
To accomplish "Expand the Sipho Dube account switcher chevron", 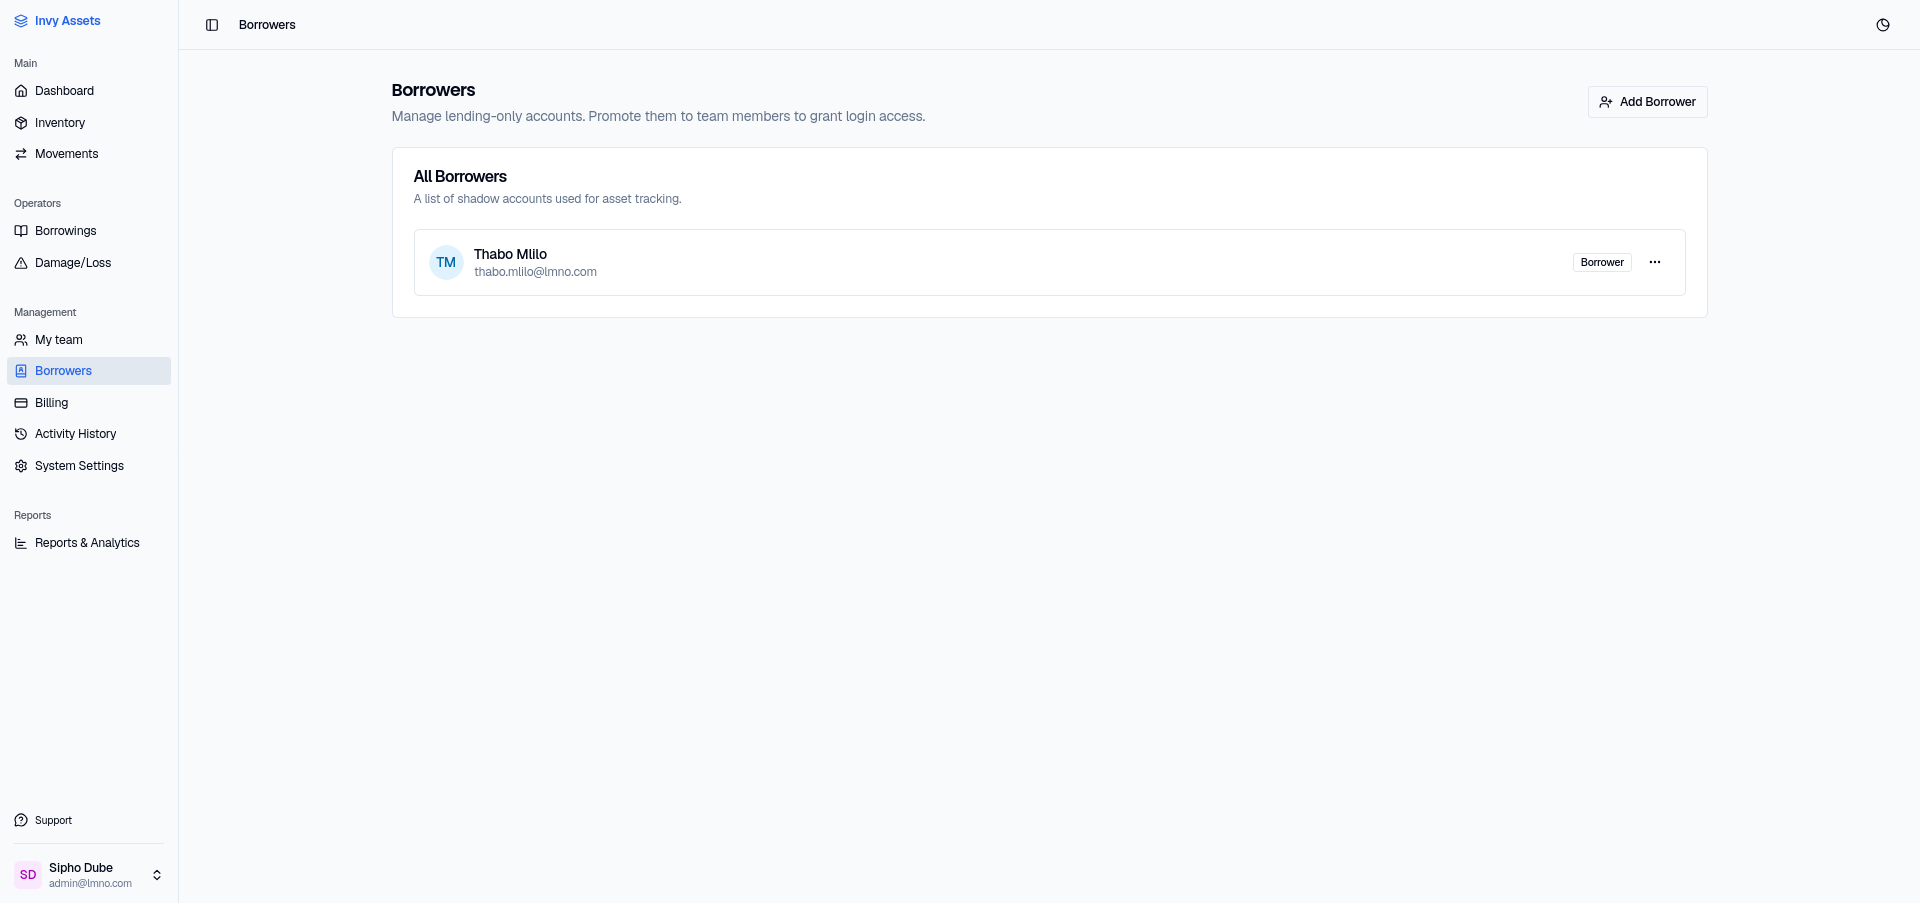I will click(x=157, y=875).
